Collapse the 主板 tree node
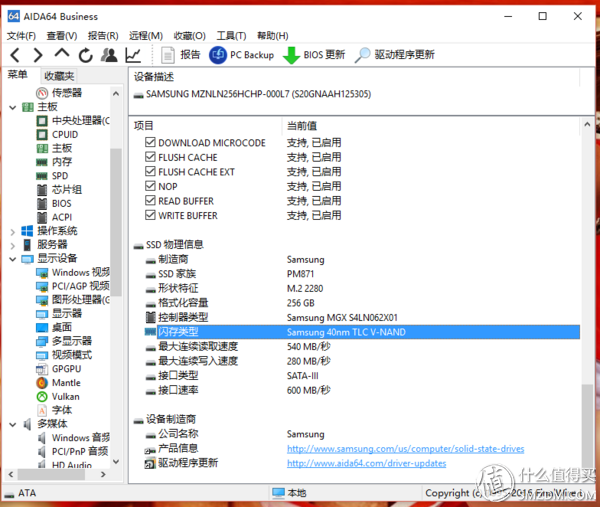This screenshot has height=507, width=600. coord(12,107)
